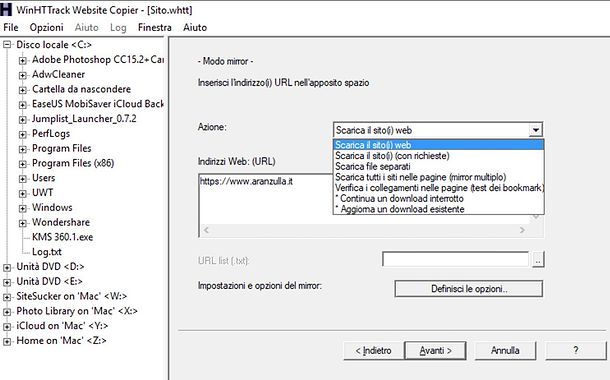Expand the EaseUS MobiSaver iCloud folder
The height and width of the screenshot is (380, 610).
[x=23, y=105]
